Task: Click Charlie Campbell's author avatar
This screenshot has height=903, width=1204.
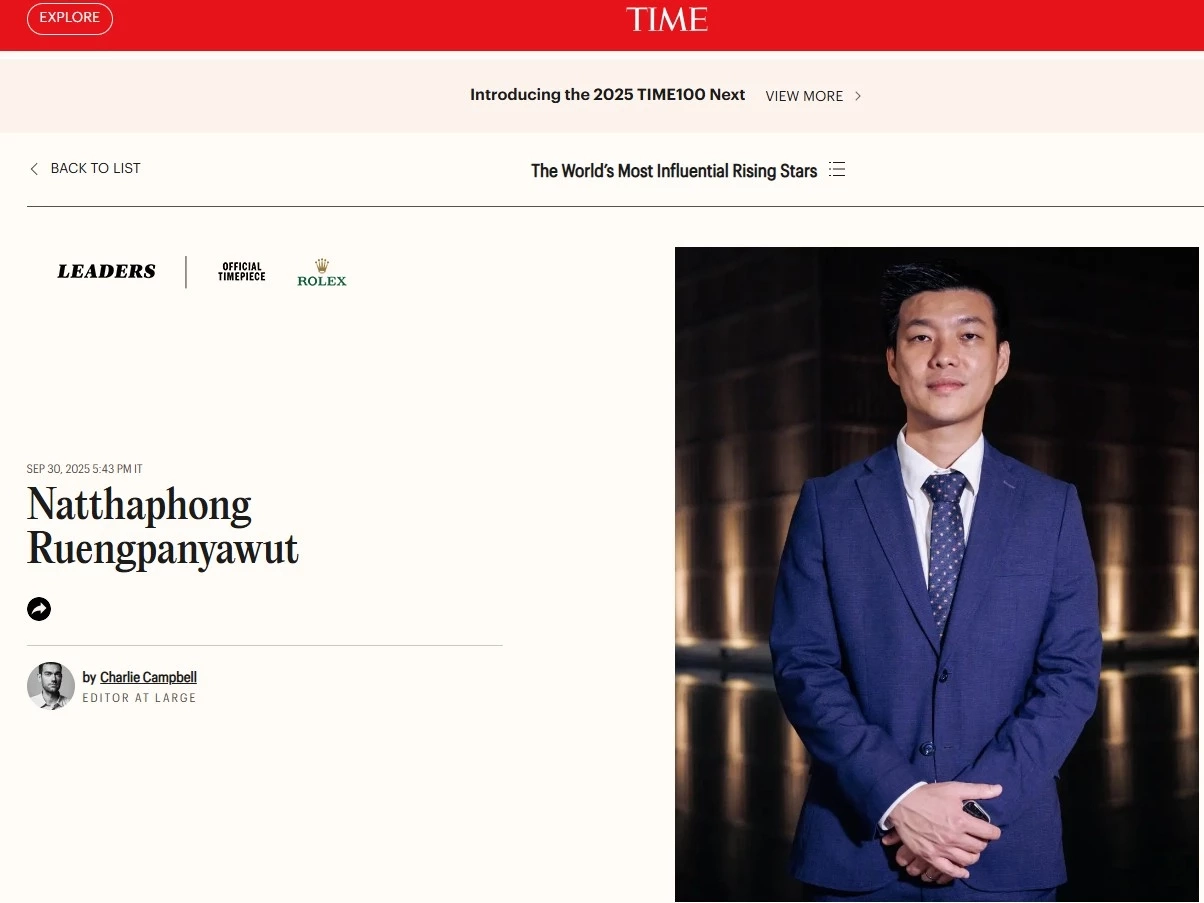Action: 51,686
